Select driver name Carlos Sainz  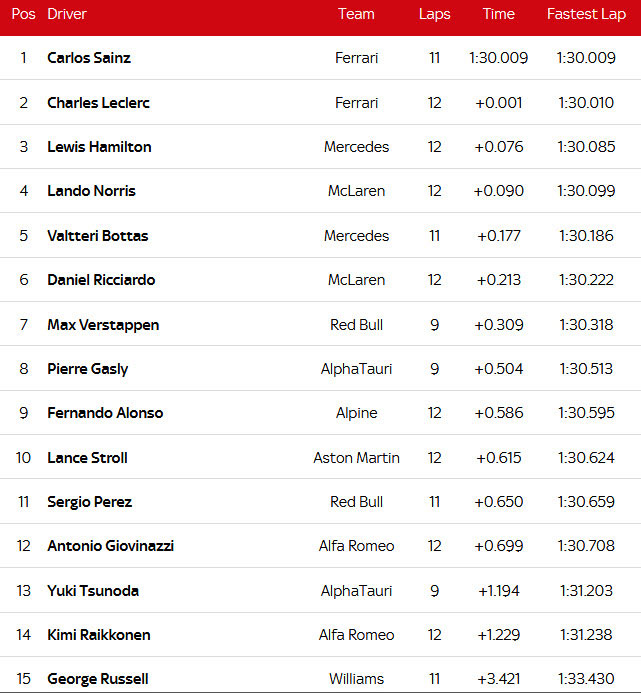pos(89,58)
